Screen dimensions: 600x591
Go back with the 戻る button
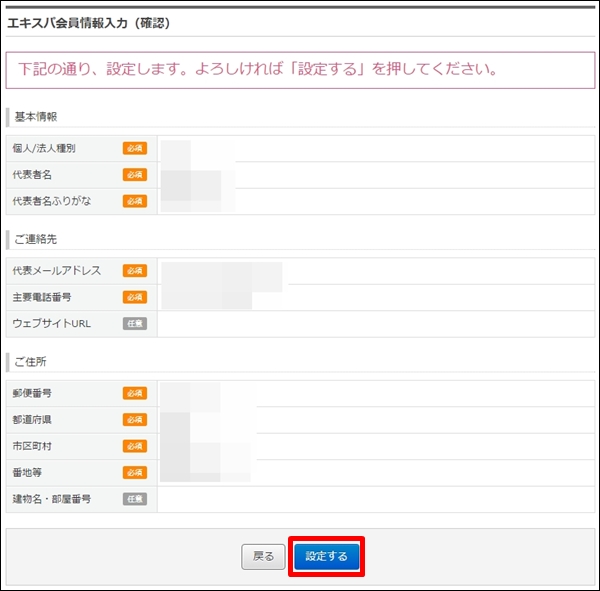(263, 557)
